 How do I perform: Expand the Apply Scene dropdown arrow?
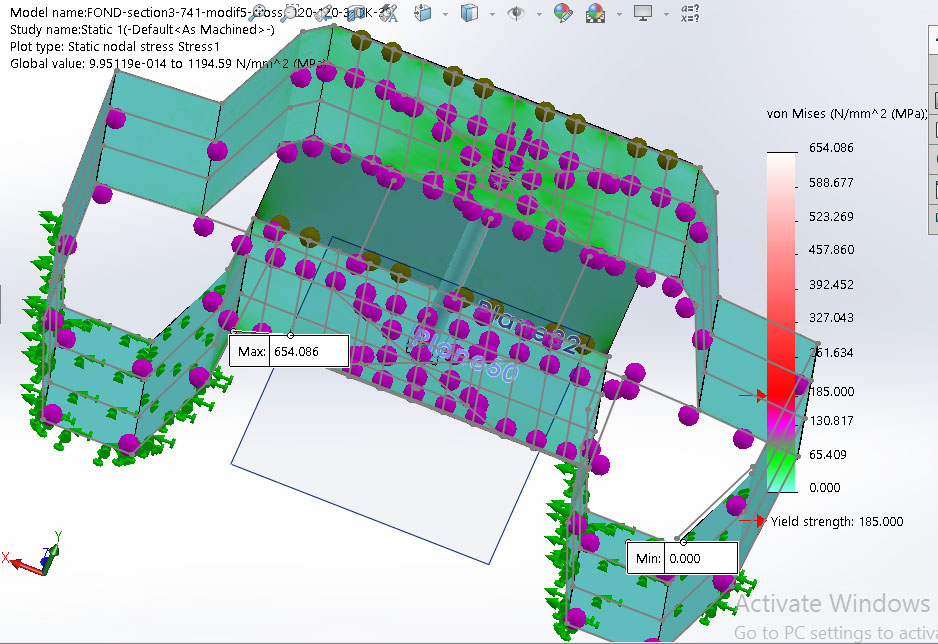618,14
